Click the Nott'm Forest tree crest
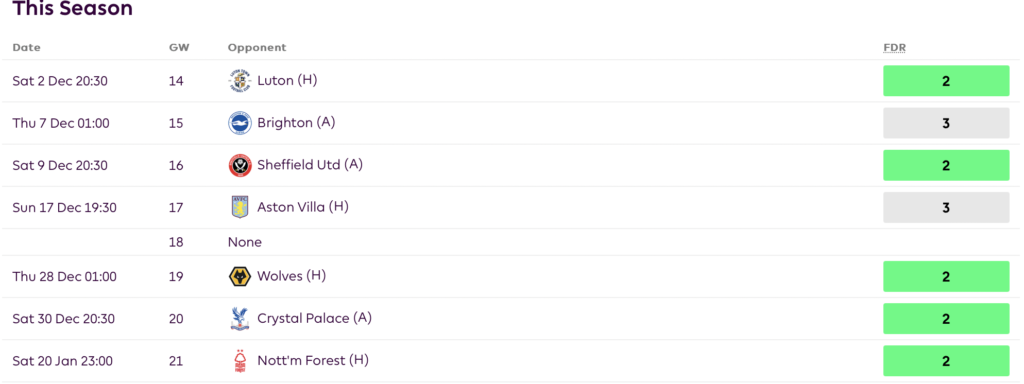Screen dimensions: 1024x384 [240, 361]
